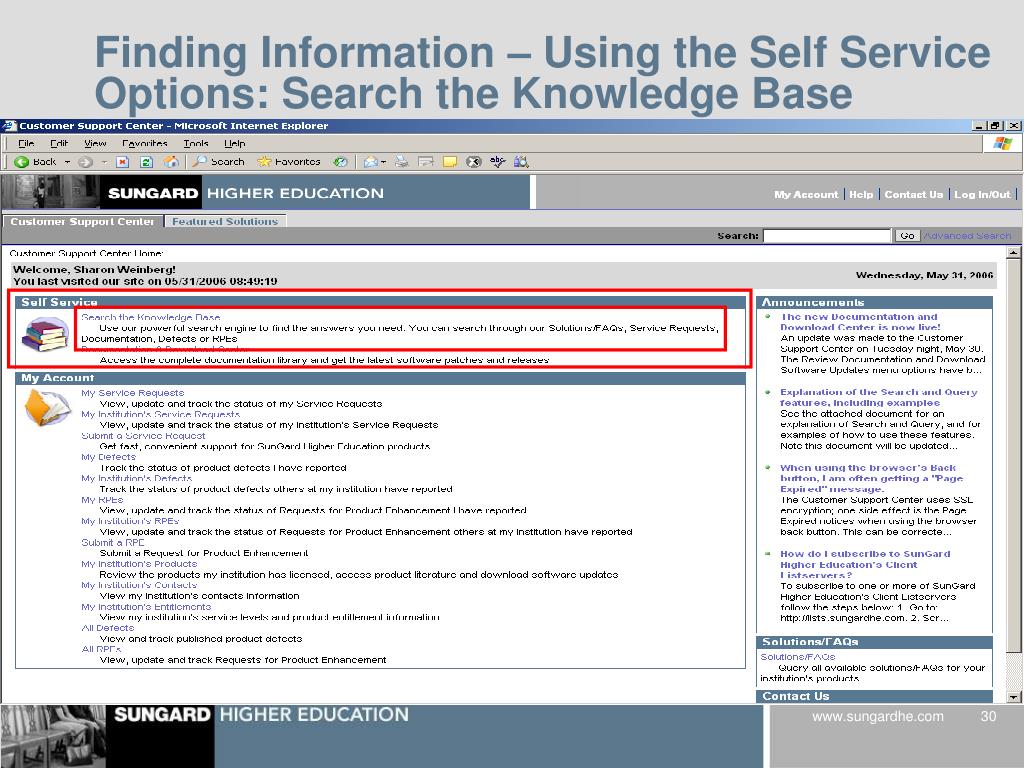This screenshot has width=1024, height=768.
Task: Click the Solutions/FAQs link in the right panel
Action: point(797,656)
